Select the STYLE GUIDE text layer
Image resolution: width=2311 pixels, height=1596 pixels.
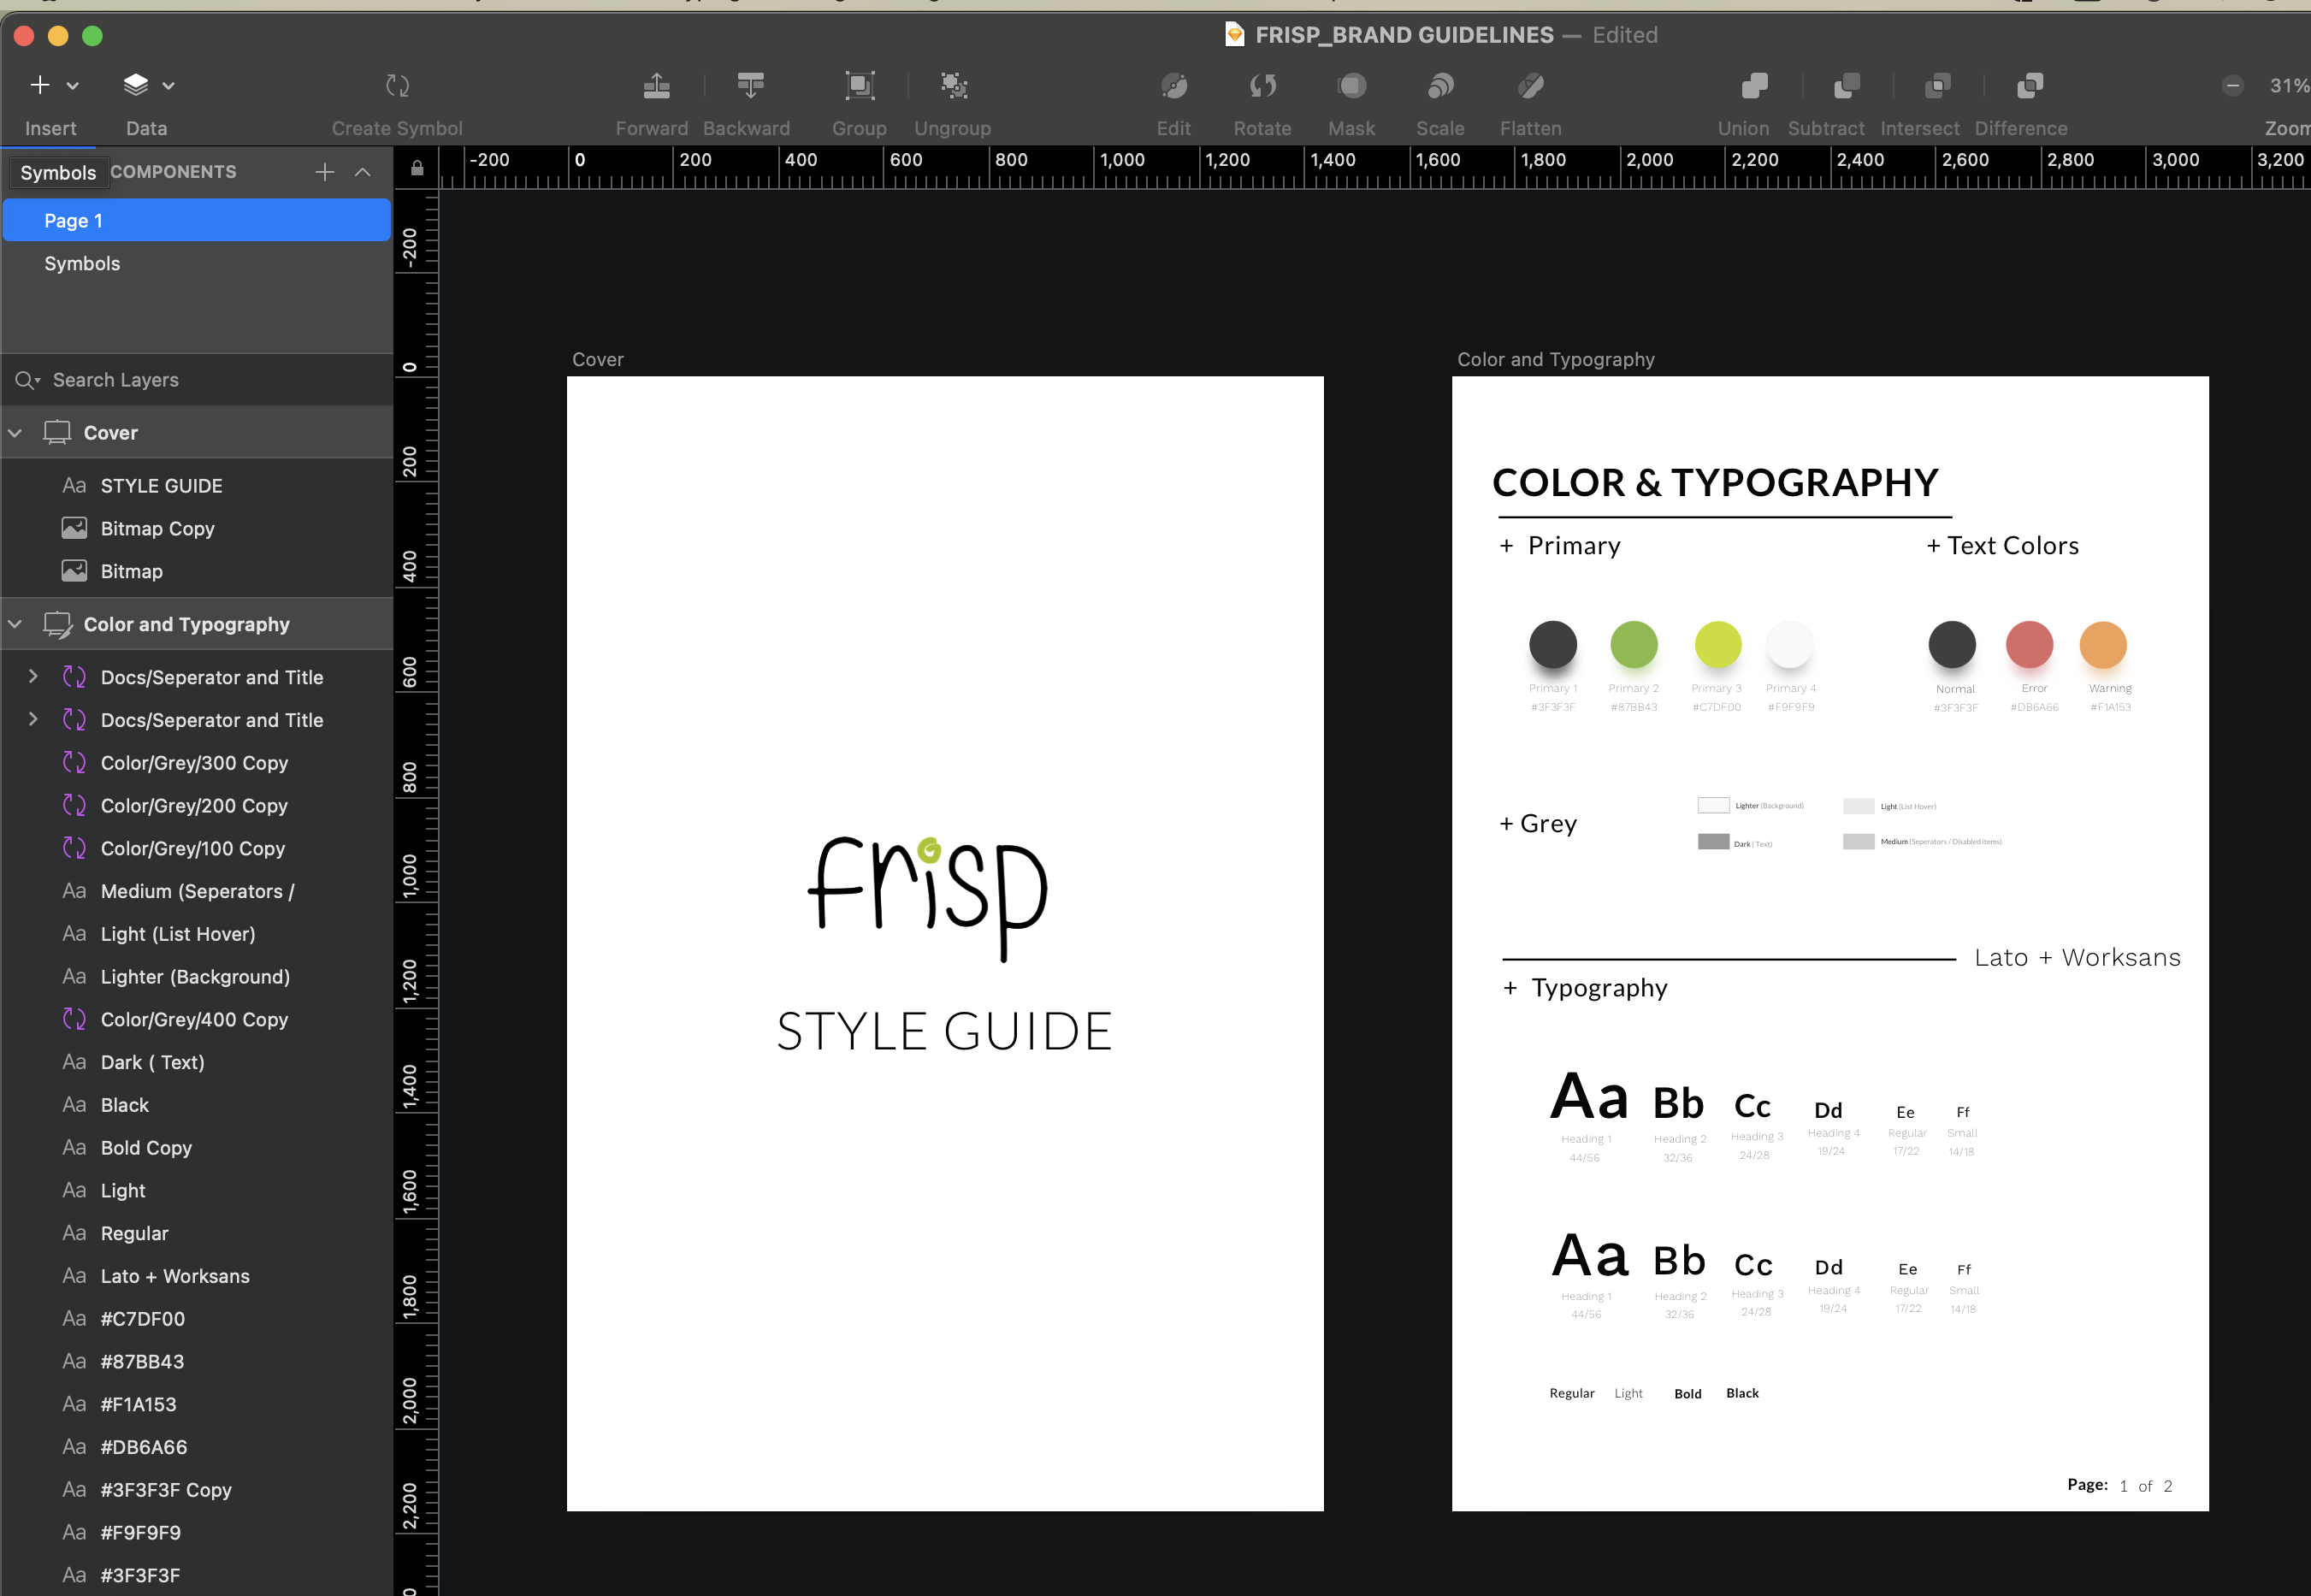coord(197,486)
